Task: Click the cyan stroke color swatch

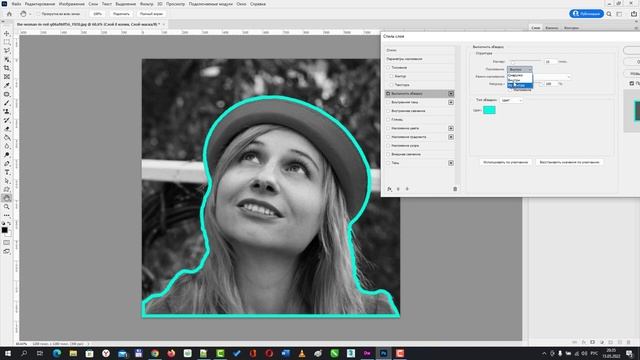Action: (x=489, y=110)
